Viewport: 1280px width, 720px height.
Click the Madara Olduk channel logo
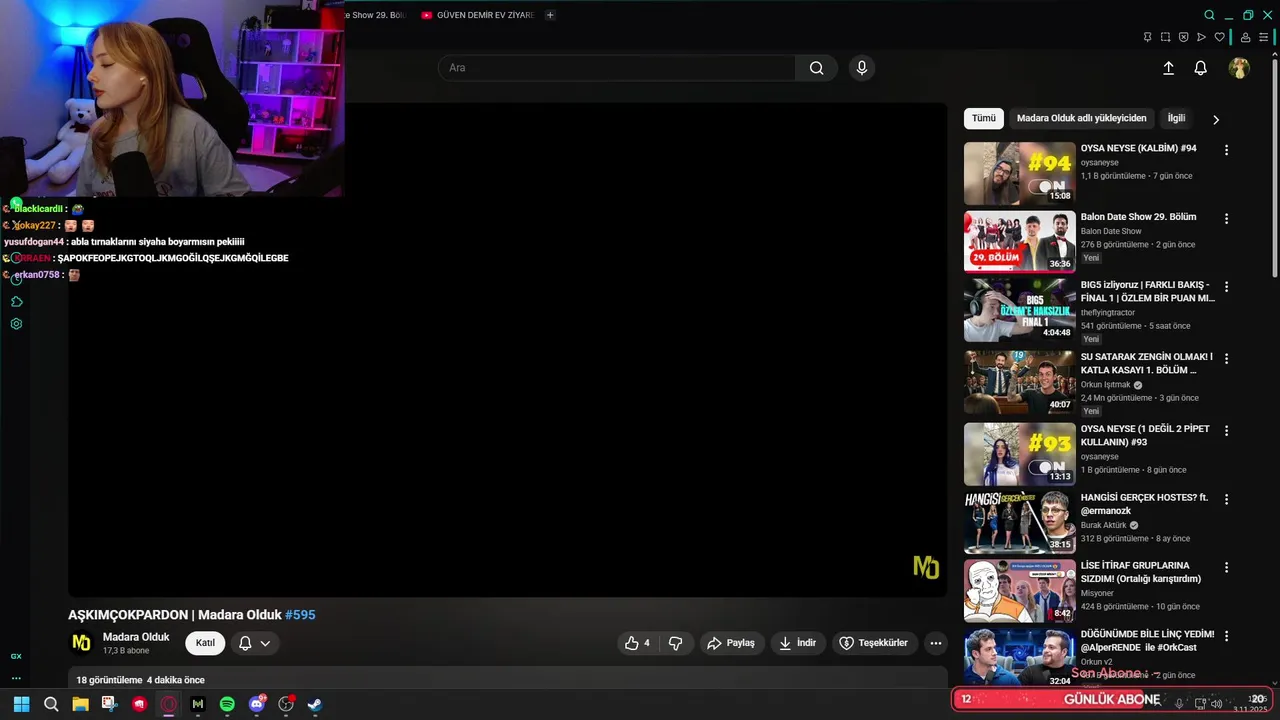coord(81,643)
